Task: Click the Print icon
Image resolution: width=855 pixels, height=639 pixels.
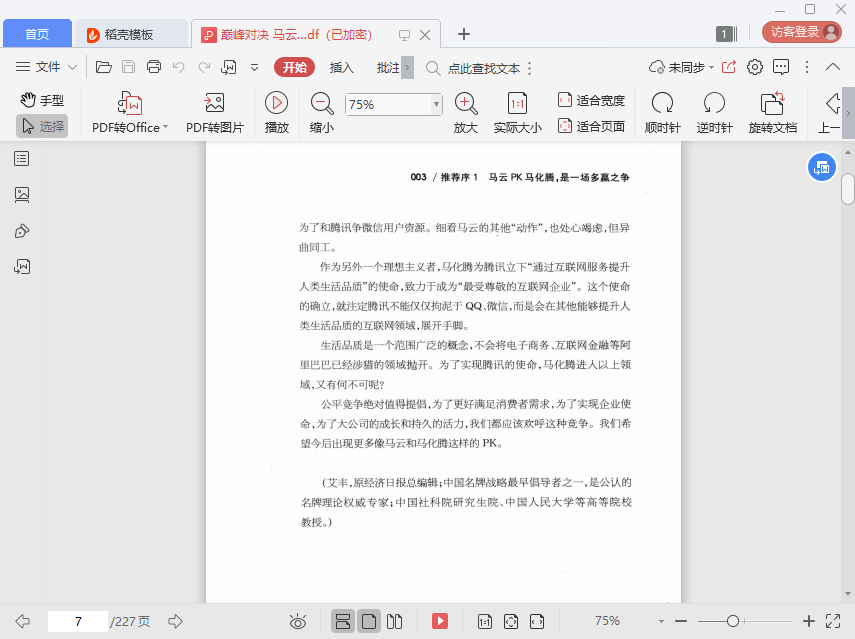Action: (x=154, y=67)
